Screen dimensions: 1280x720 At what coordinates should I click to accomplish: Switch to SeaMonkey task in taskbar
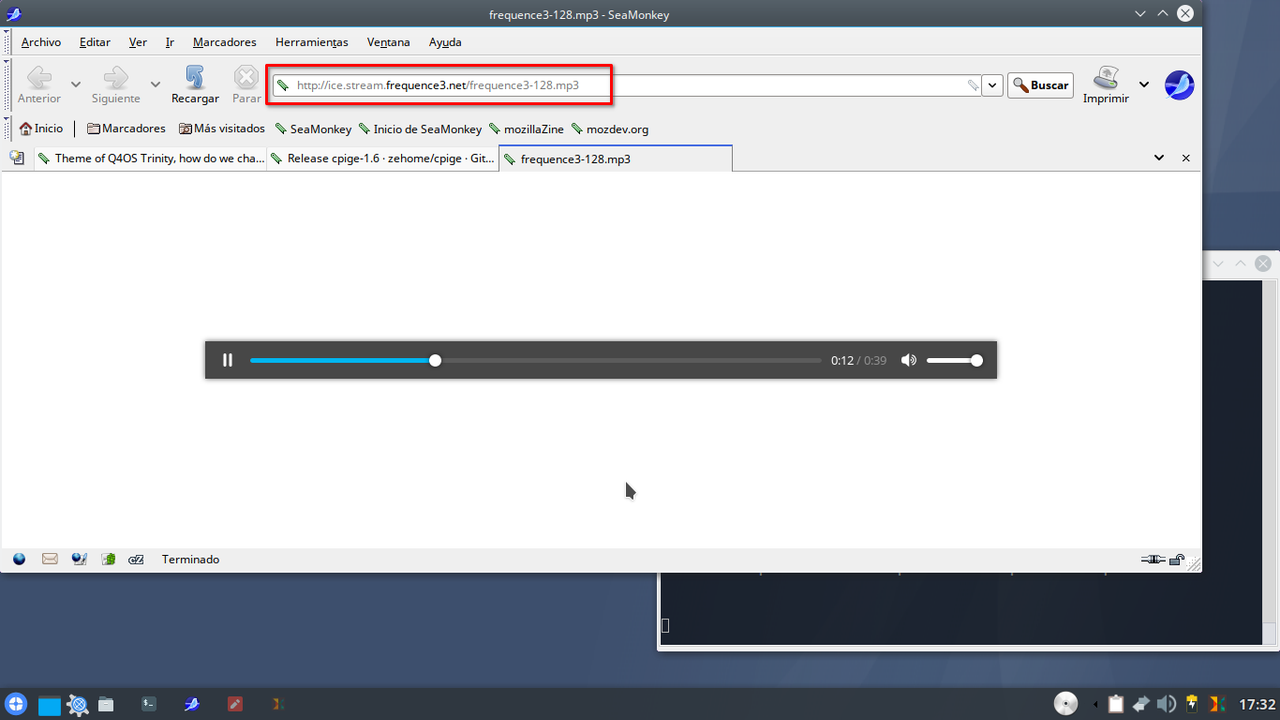[192, 704]
